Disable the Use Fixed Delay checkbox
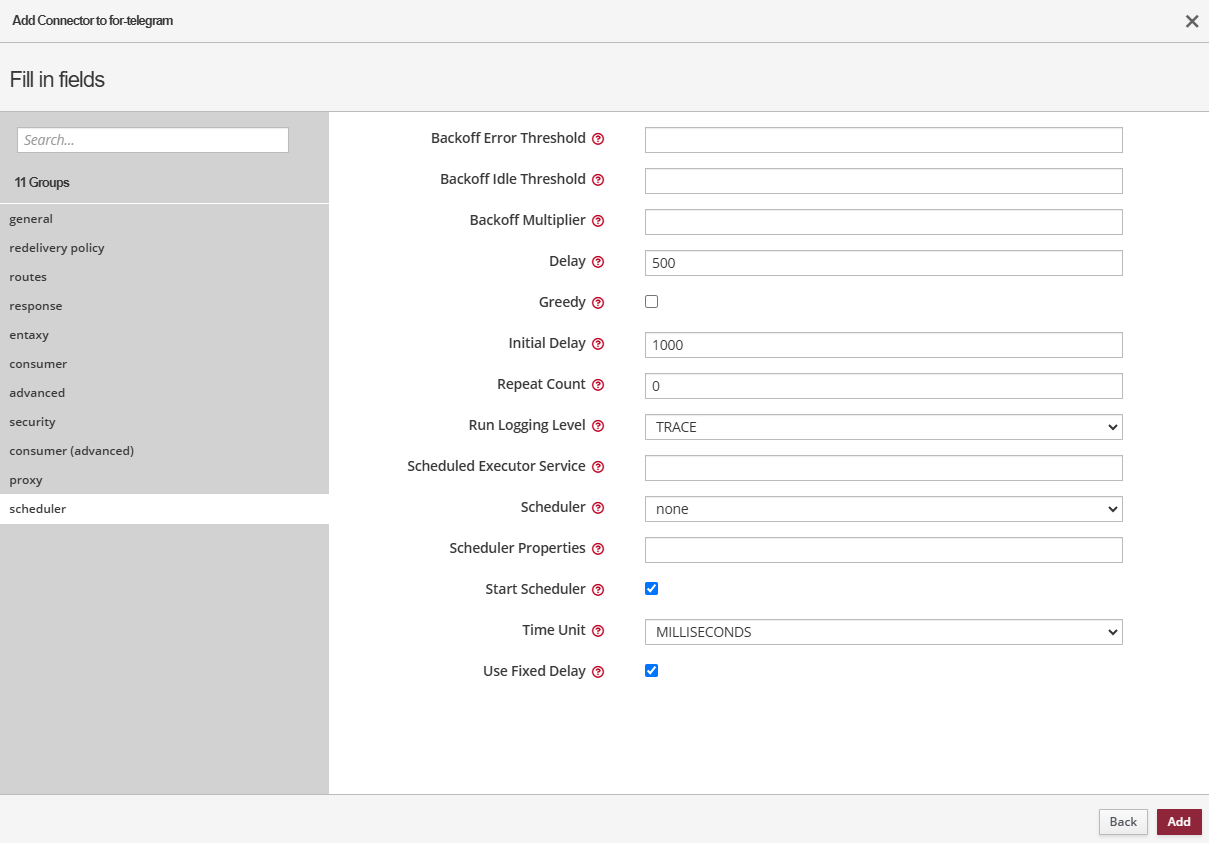Screen dimensions: 1209x843 click(652, 670)
